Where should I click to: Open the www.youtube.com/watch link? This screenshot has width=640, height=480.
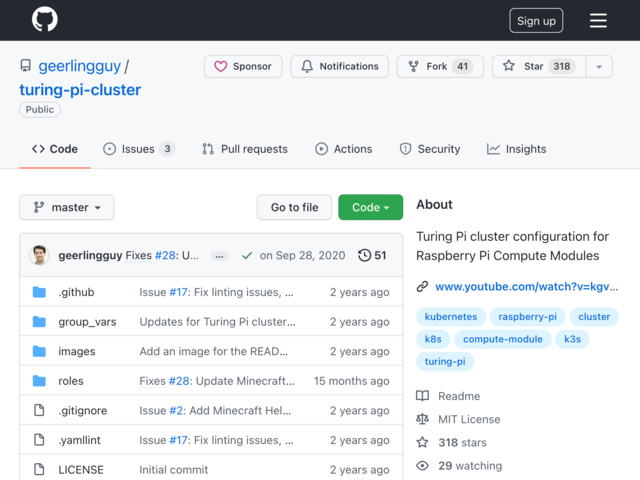(527, 287)
